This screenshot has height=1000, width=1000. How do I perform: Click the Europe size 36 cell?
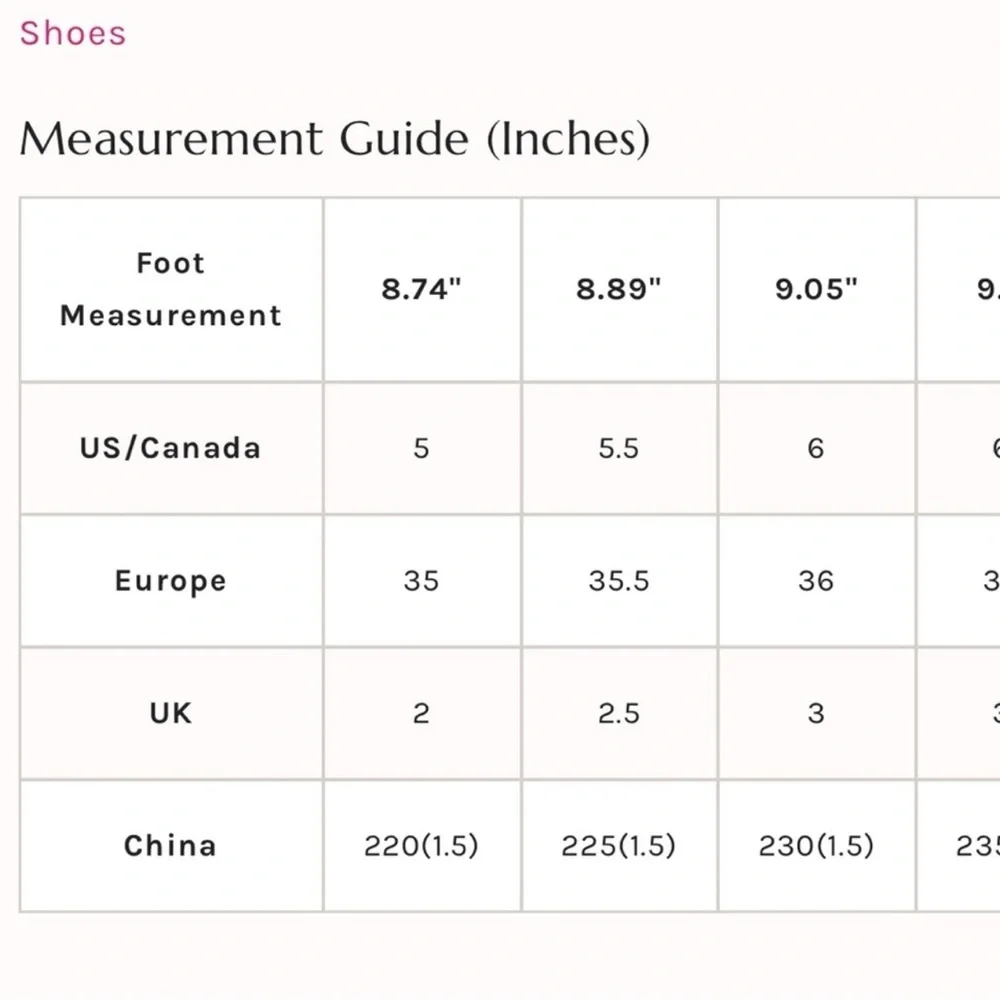[x=816, y=580]
